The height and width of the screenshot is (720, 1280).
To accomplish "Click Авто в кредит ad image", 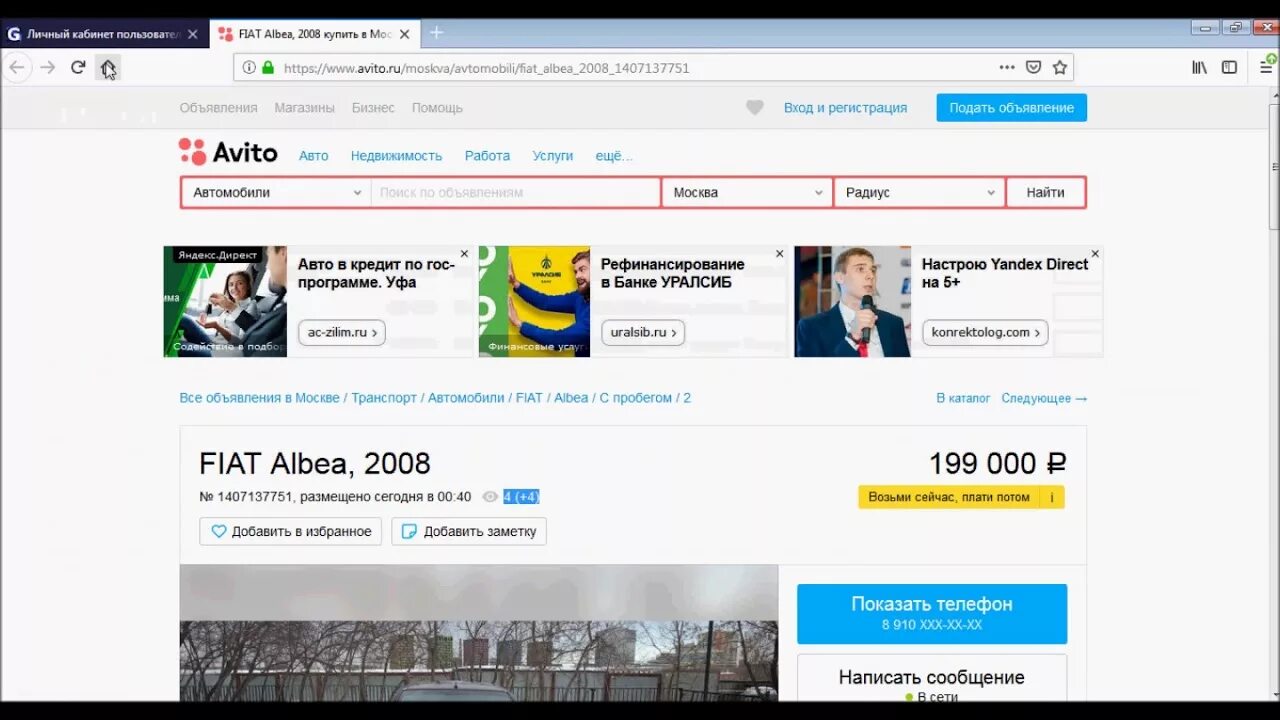I will 225,302.
